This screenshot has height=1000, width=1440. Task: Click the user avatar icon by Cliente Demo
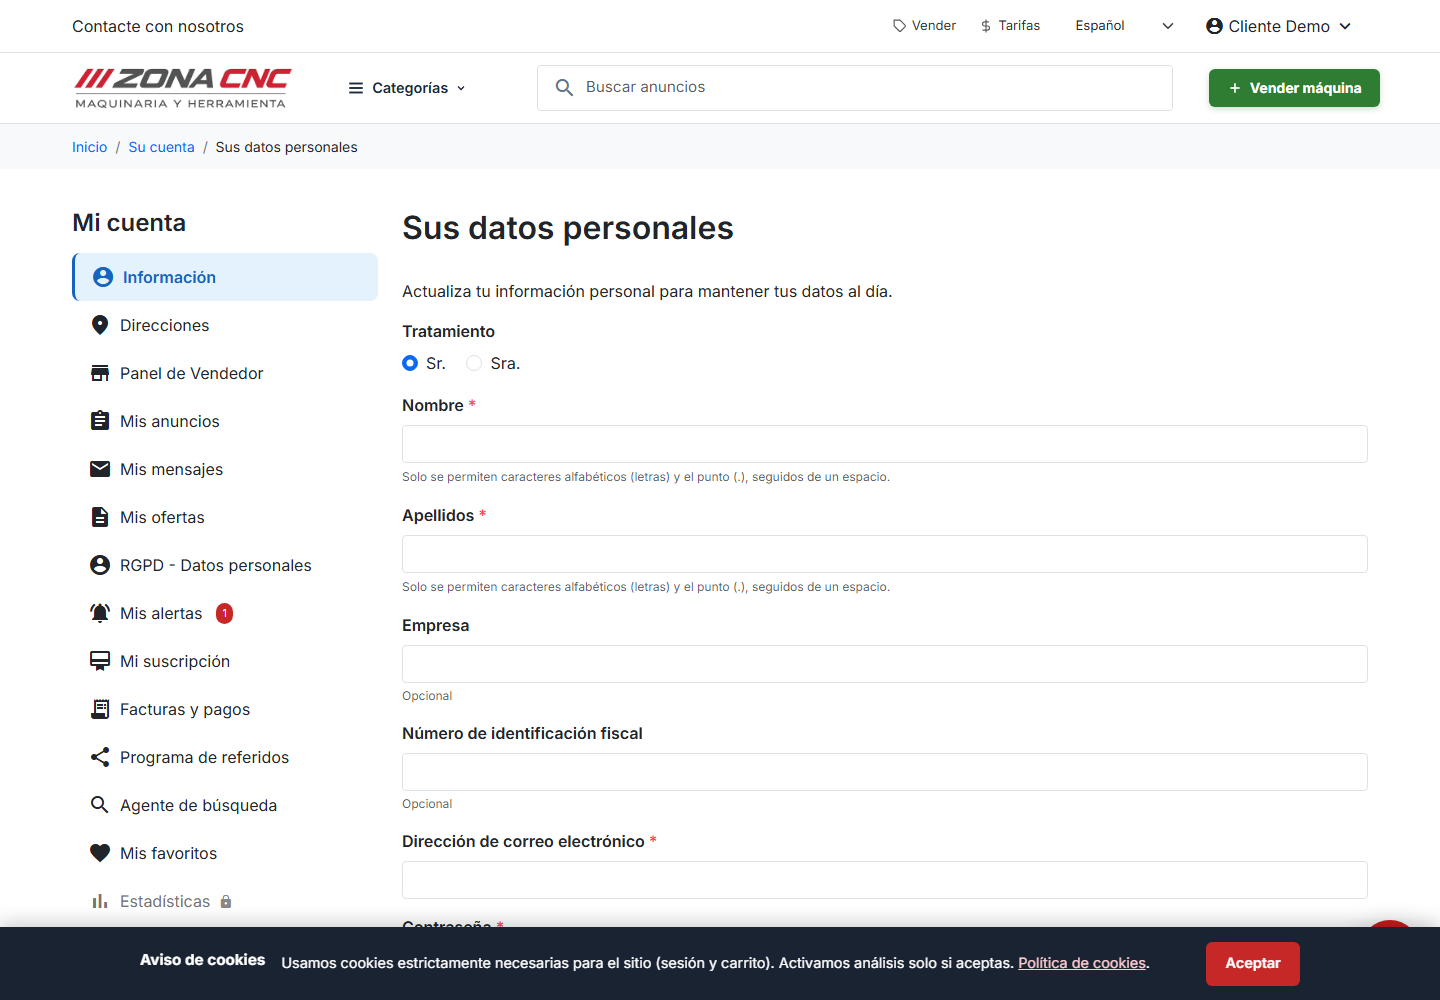pos(1214,26)
